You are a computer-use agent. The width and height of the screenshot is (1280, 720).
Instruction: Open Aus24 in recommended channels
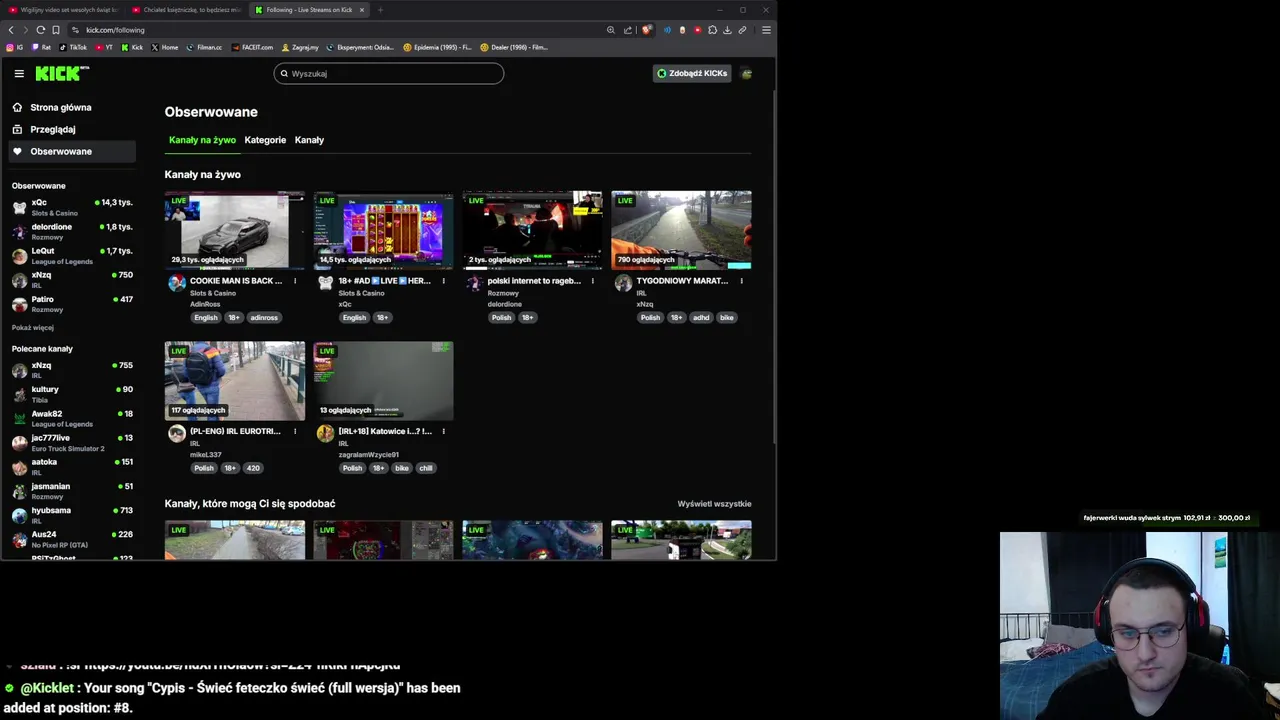point(72,538)
